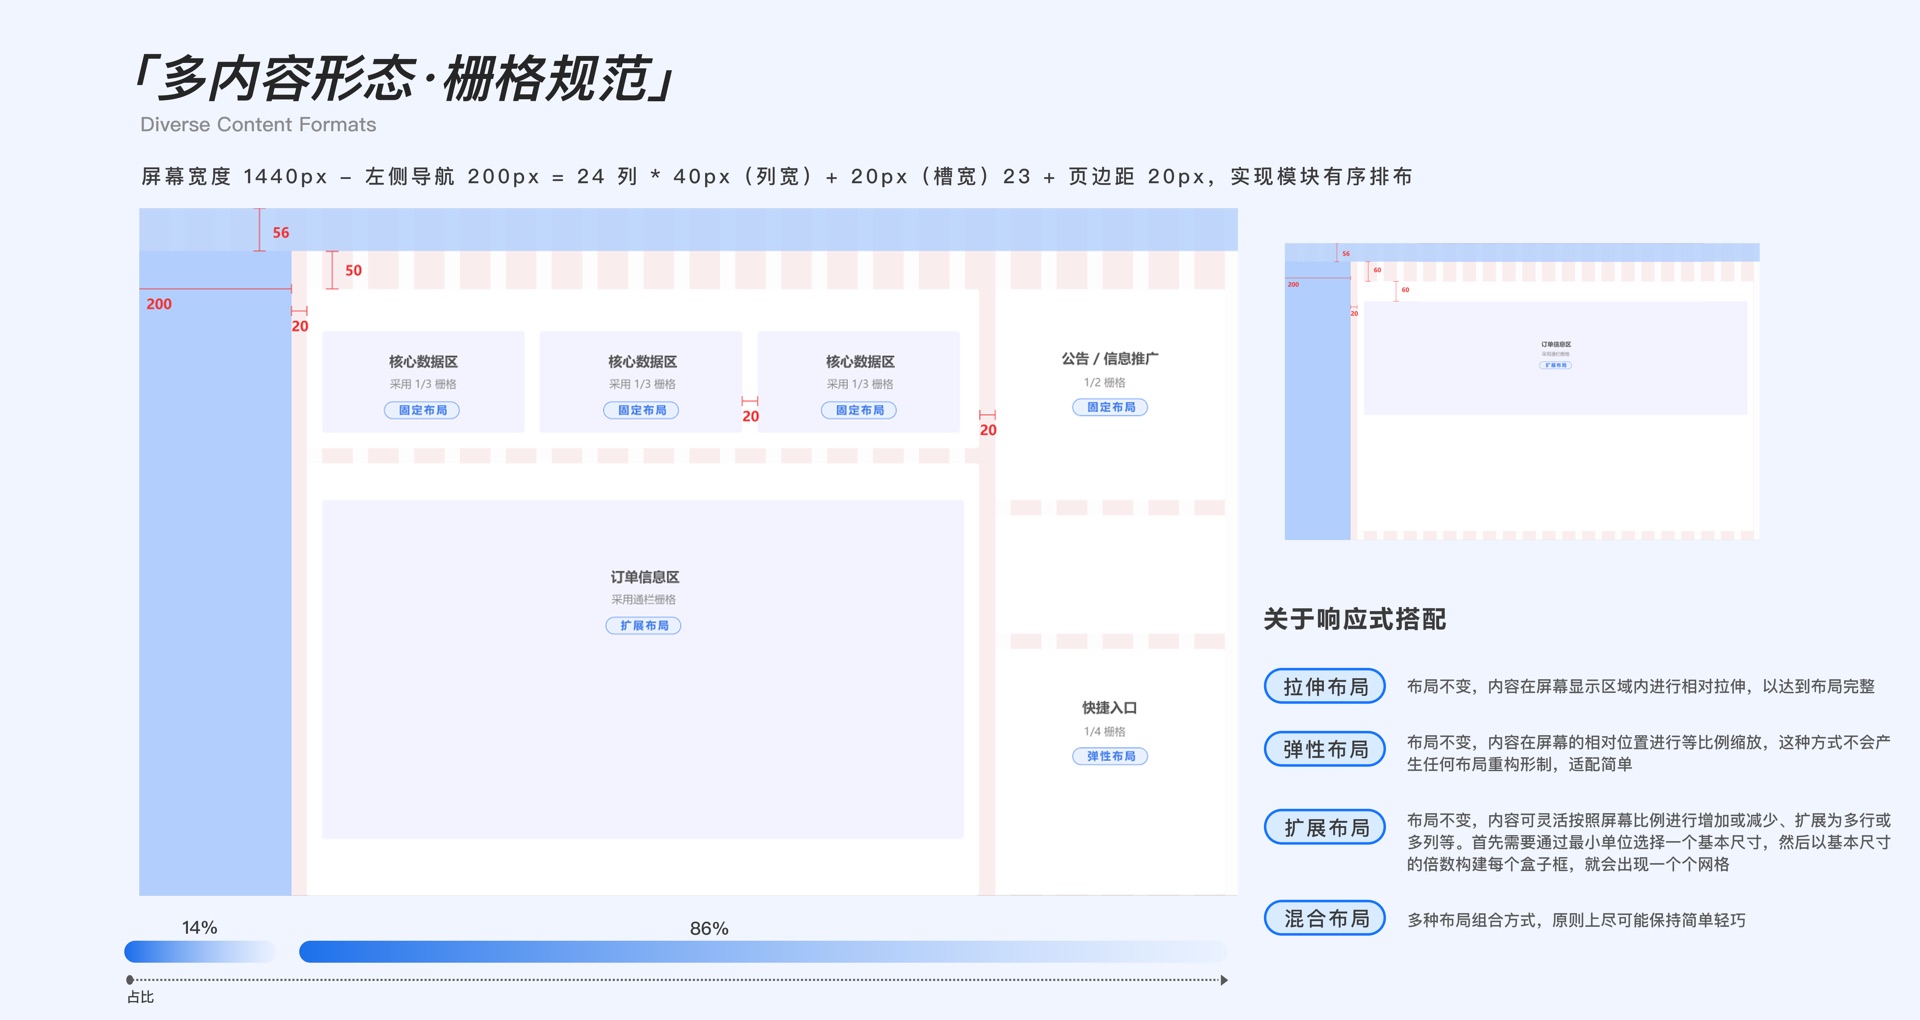Click 弹性布局 tag under 快捷入口
The height and width of the screenshot is (1020, 1920).
[1110, 756]
